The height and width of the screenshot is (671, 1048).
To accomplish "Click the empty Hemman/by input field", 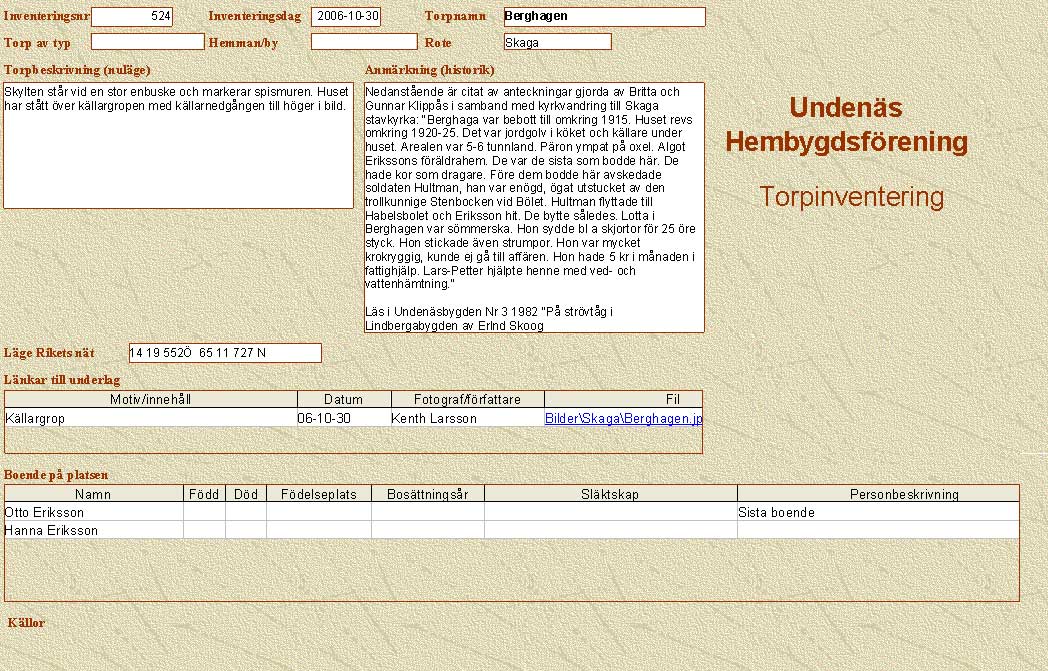I will point(363,42).
